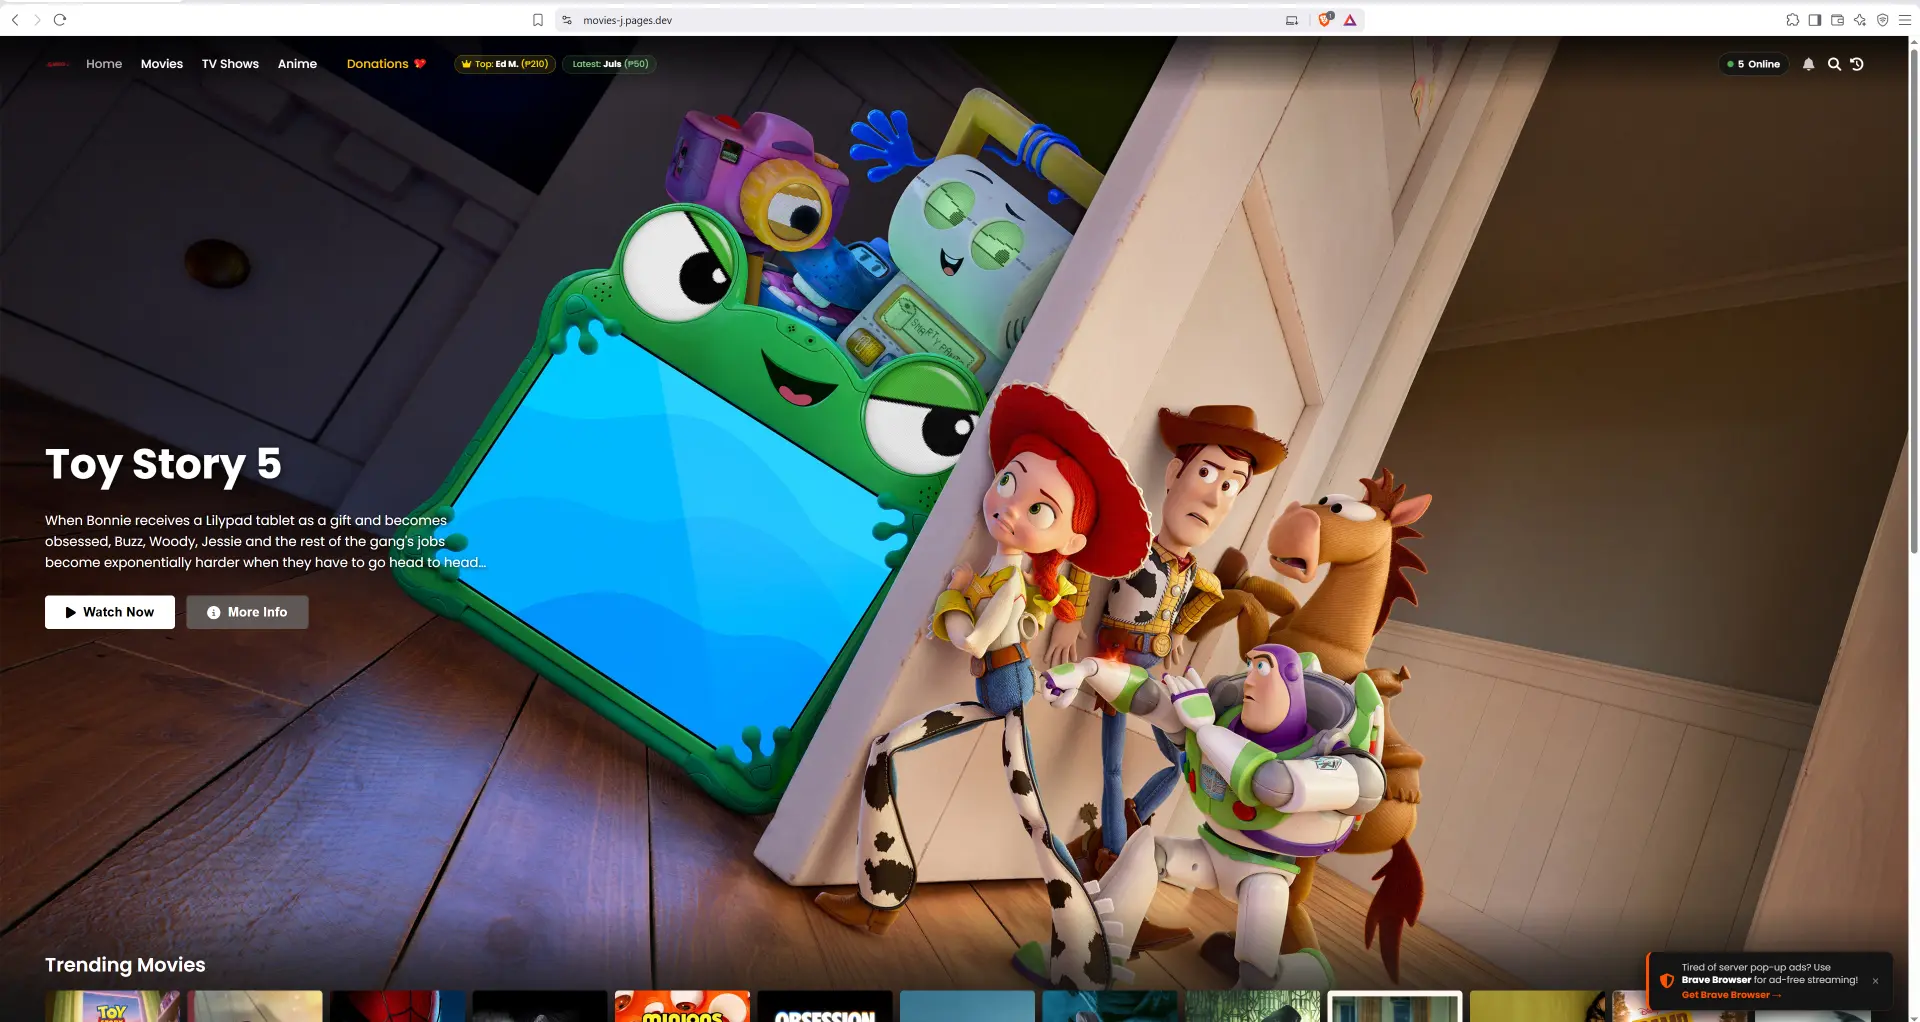The width and height of the screenshot is (1920, 1022).
Task: Click the red site logo
Action: pos(57,64)
